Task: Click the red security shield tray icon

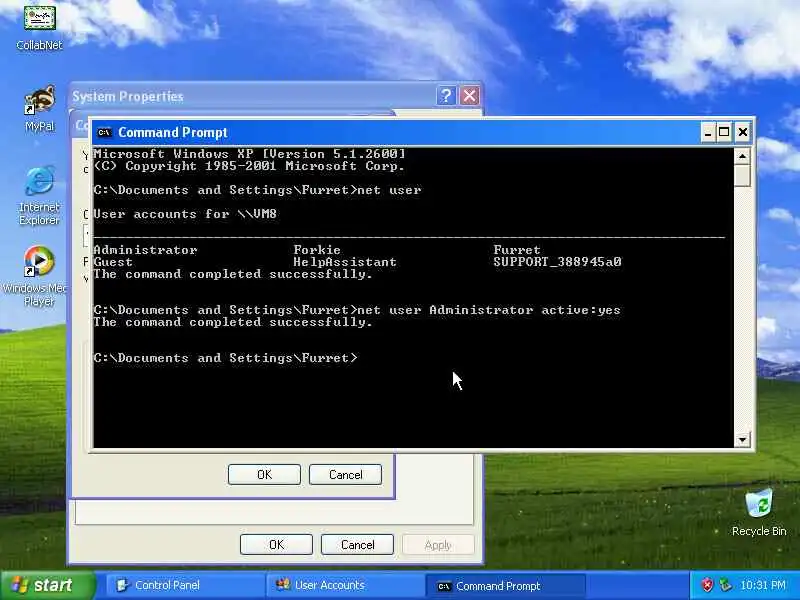Action: (x=708, y=585)
